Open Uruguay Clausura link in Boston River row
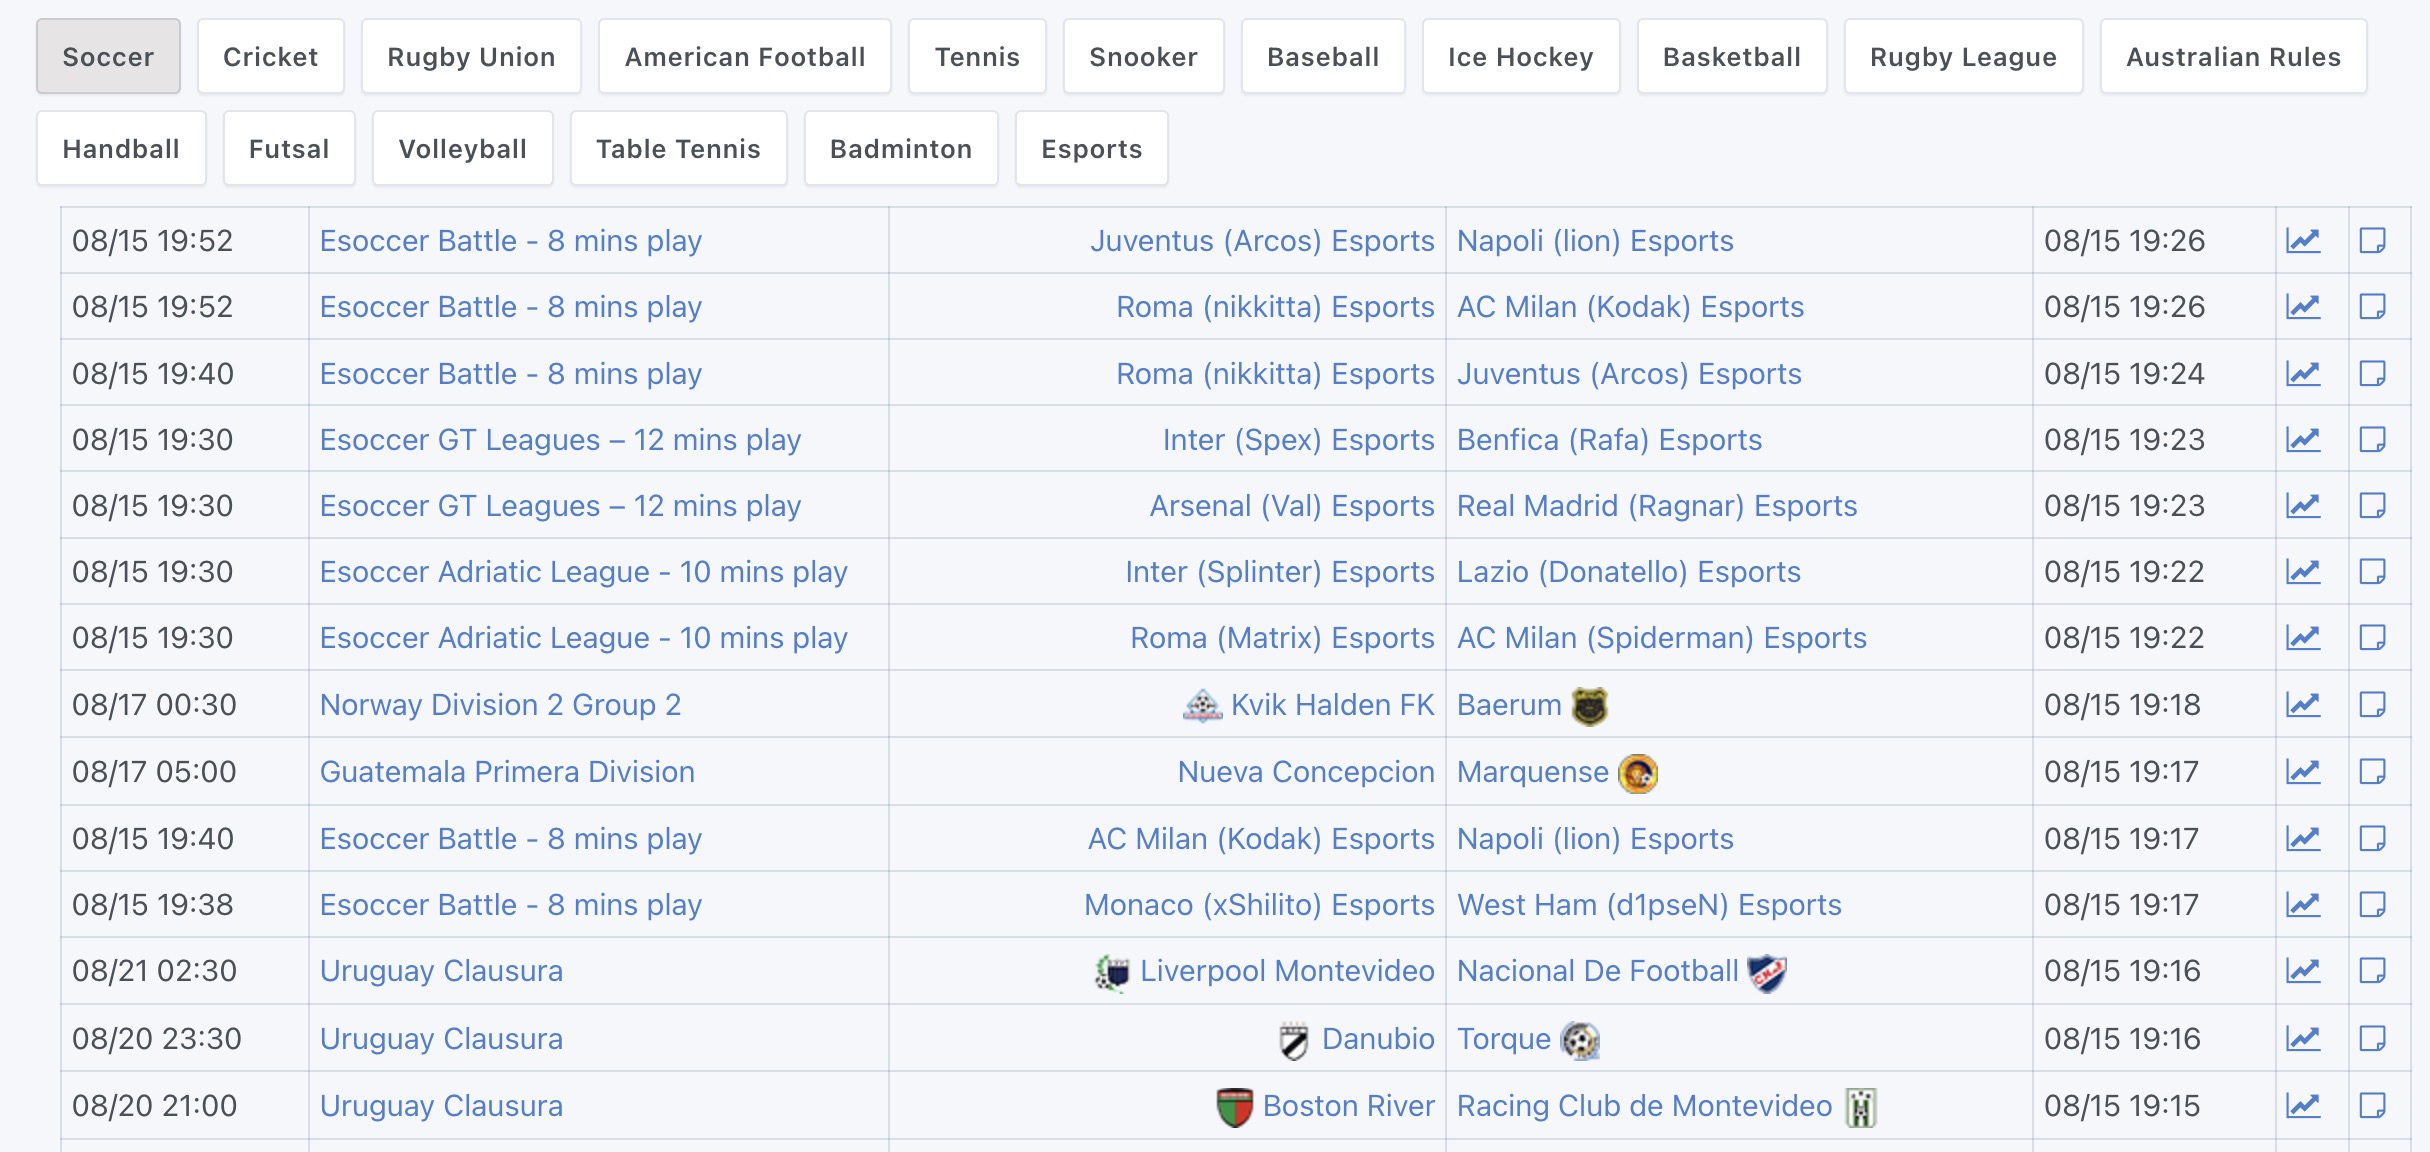This screenshot has width=2430, height=1152. pos(441,1106)
